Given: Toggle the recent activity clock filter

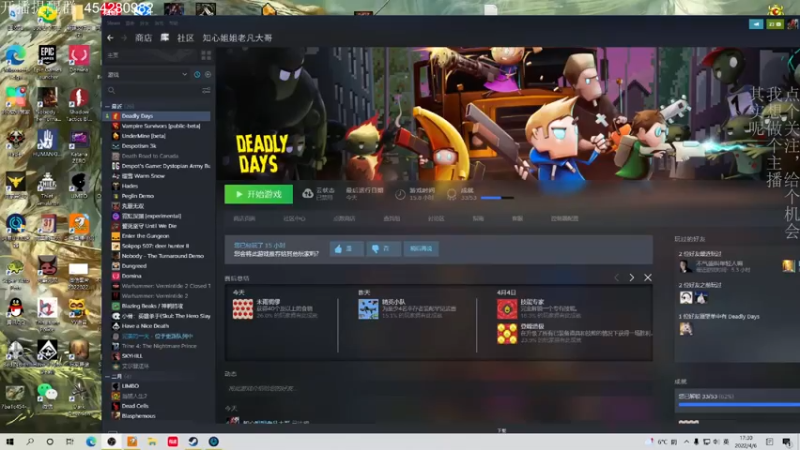Looking at the screenshot, I should [x=197, y=74].
